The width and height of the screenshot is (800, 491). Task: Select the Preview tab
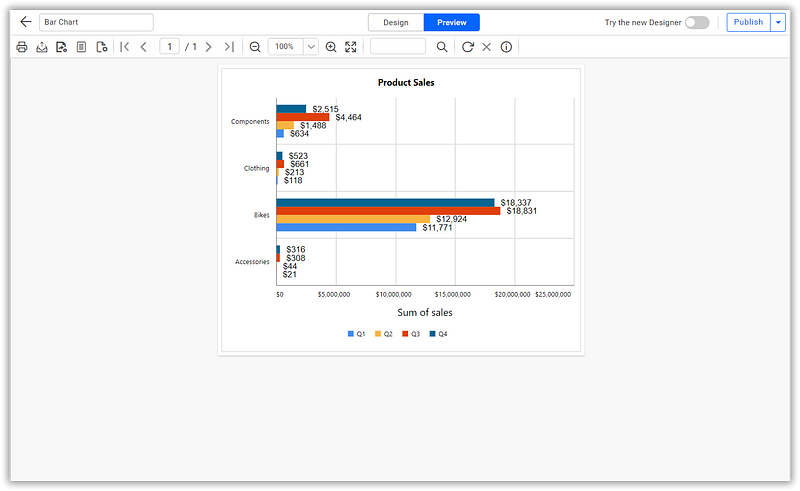[x=452, y=22]
